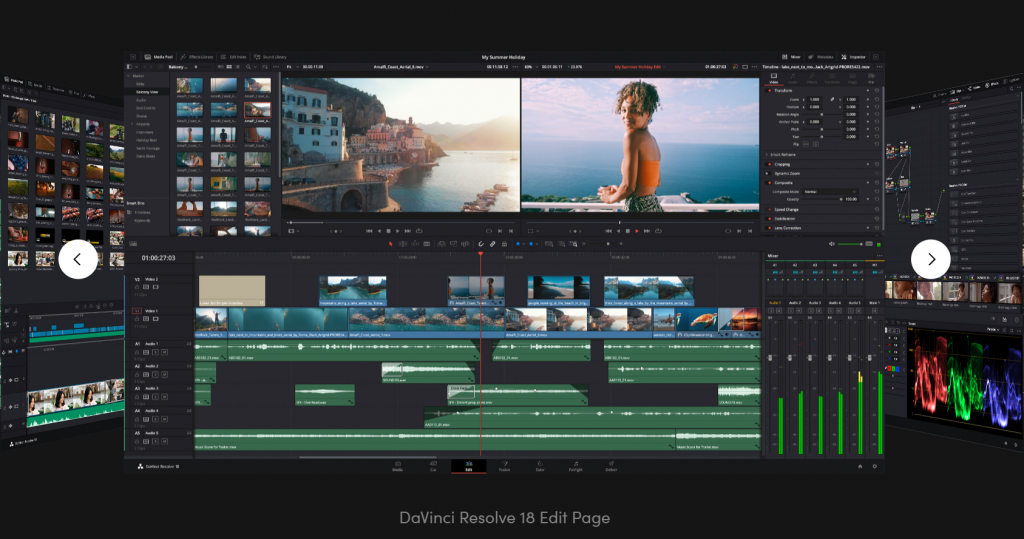1024x539 pixels.
Task: Open the project manager home icon
Action: point(859,466)
